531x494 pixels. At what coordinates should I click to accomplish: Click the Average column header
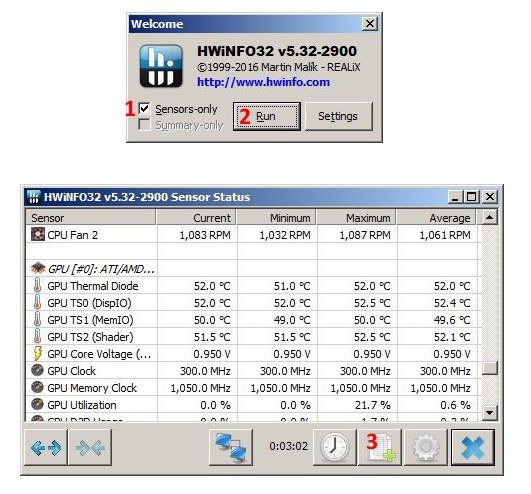tap(436, 218)
